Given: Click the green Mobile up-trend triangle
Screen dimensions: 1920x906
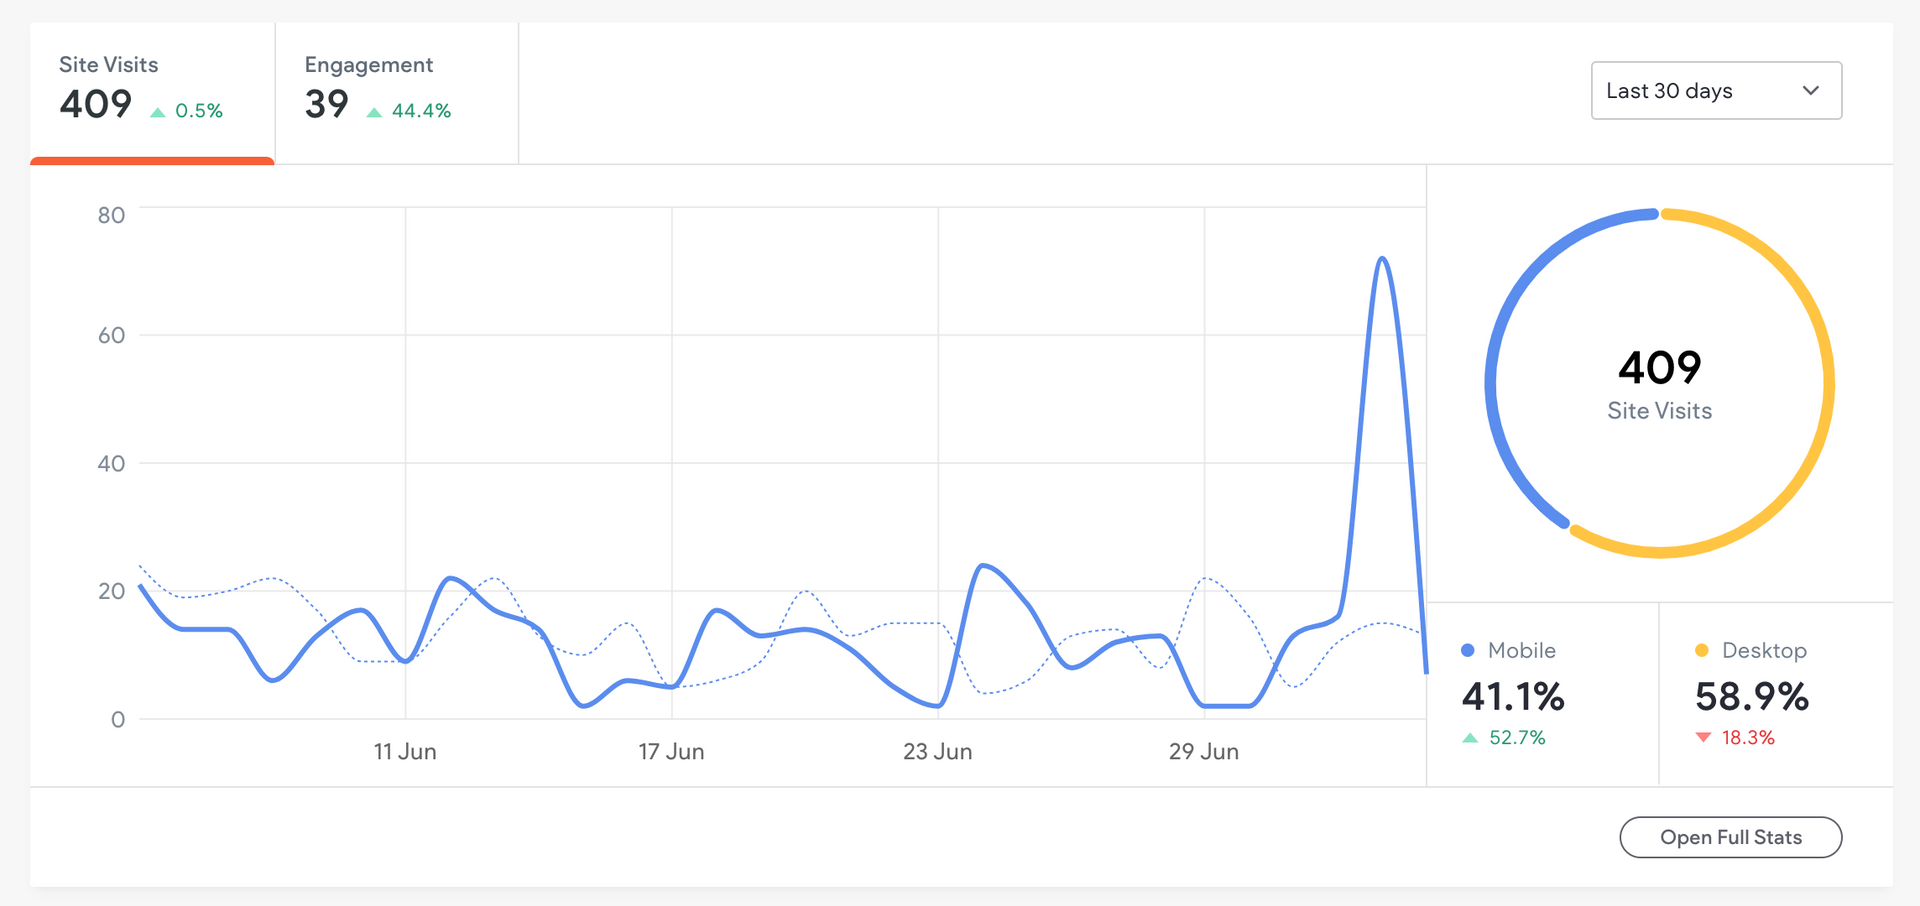Looking at the screenshot, I should [1470, 738].
